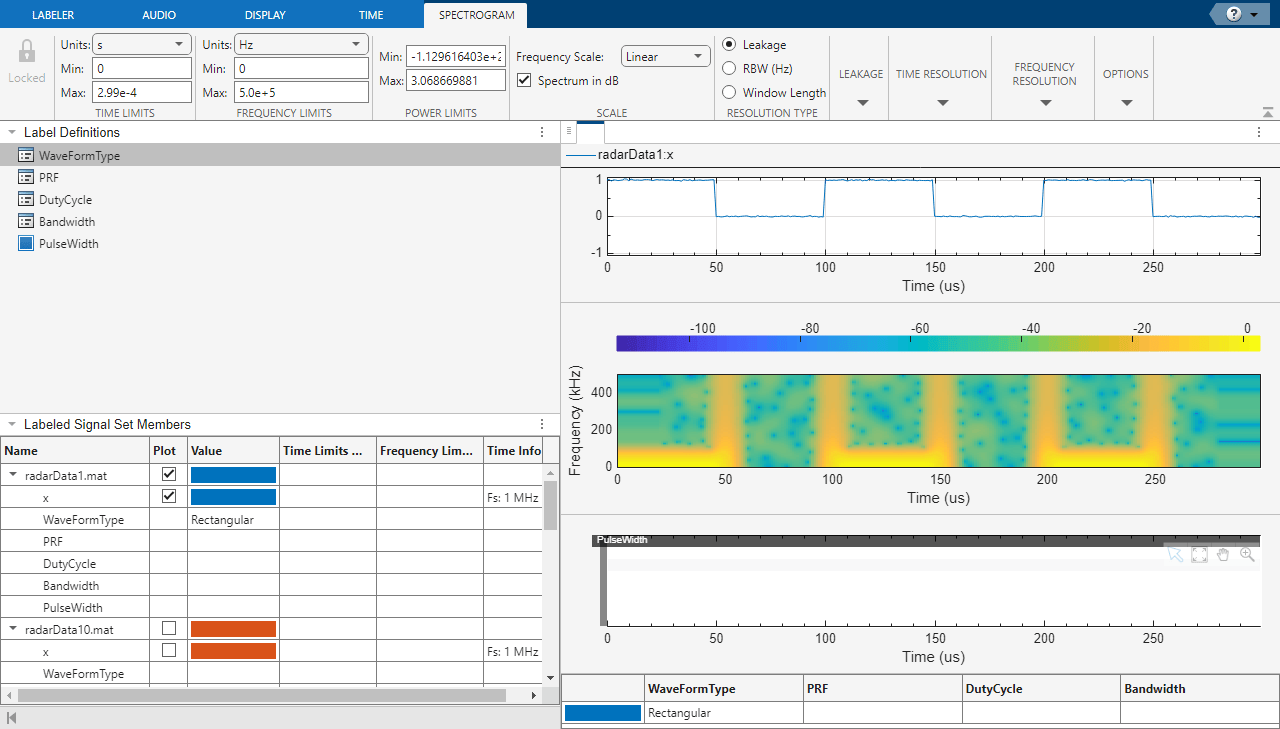Select the Leakage radio button
The width and height of the screenshot is (1280, 729).
[729, 44]
